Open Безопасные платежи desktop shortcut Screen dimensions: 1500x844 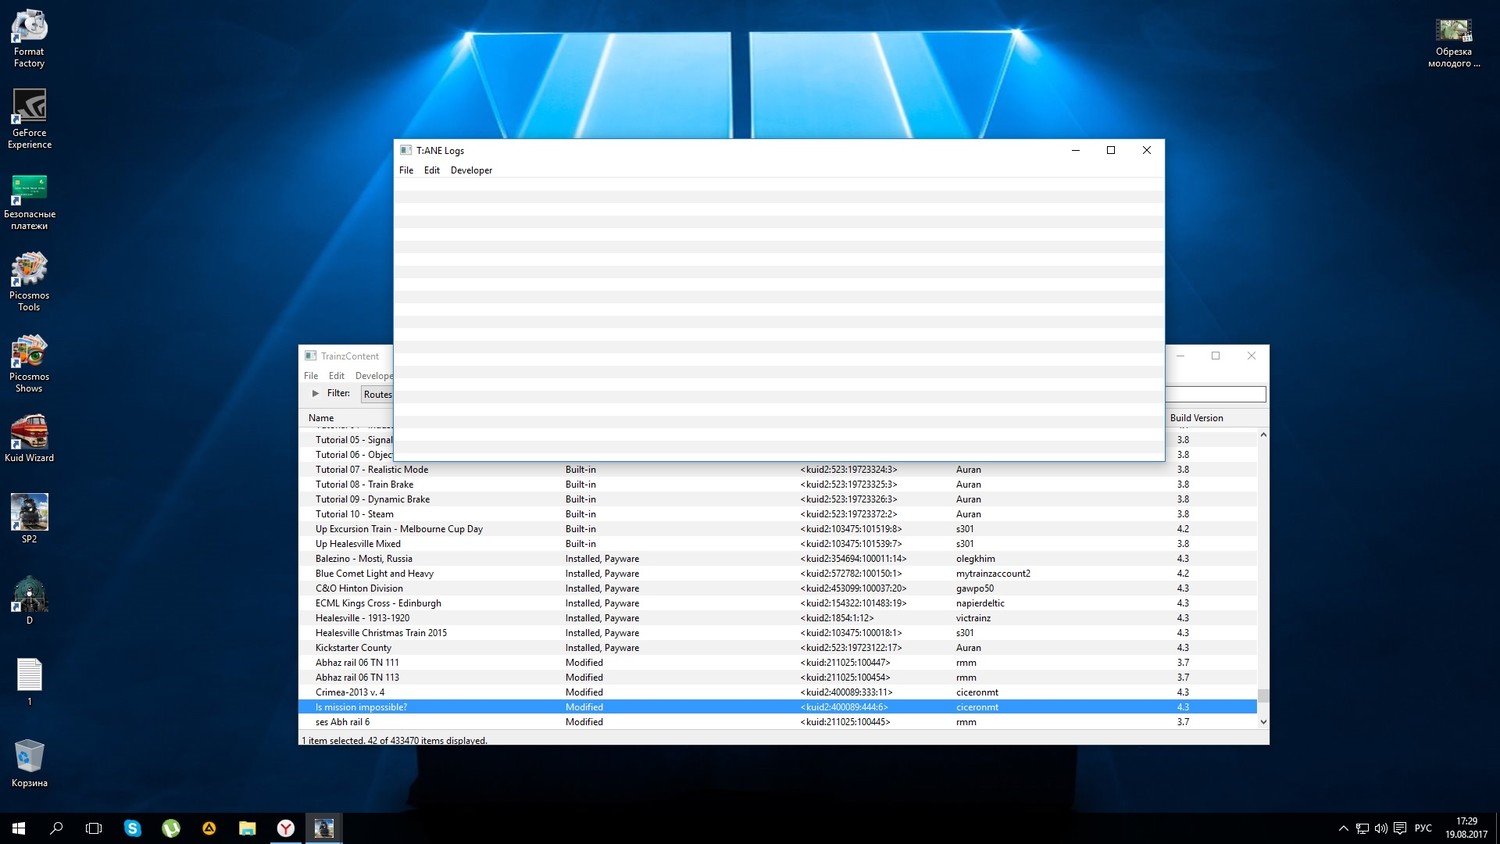[x=29, y=201]
